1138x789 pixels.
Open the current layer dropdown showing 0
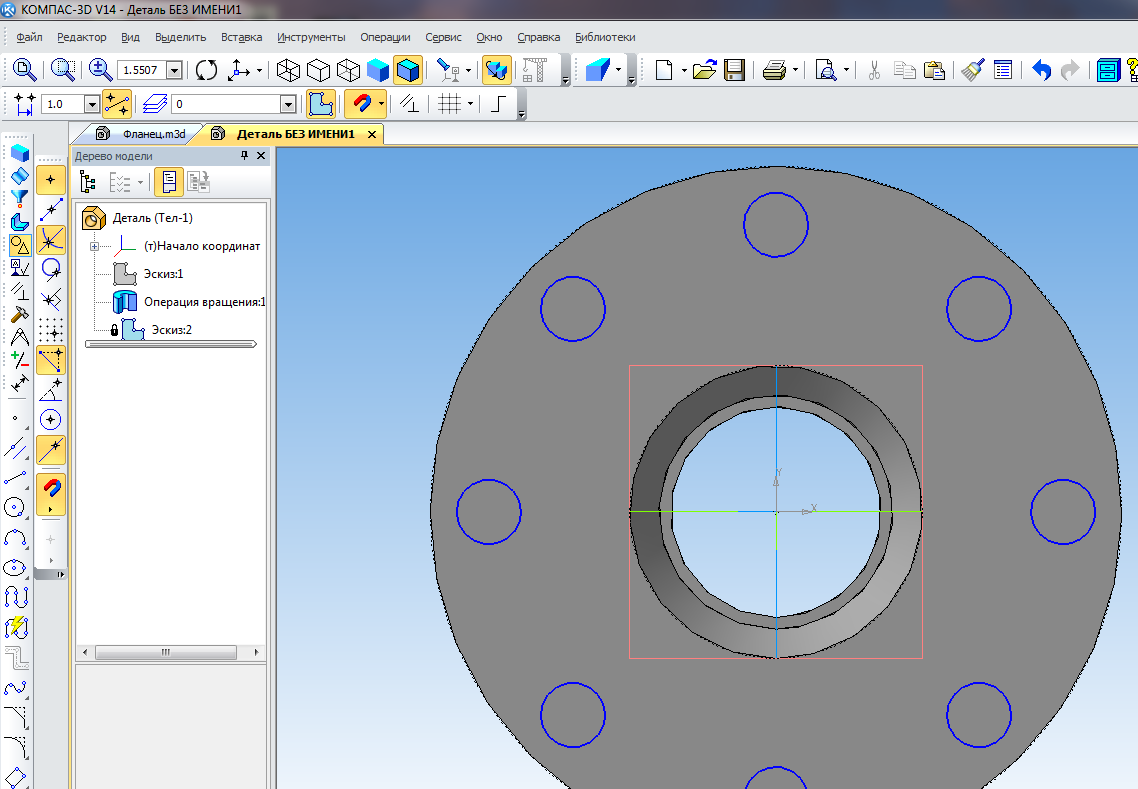(288, 105)
